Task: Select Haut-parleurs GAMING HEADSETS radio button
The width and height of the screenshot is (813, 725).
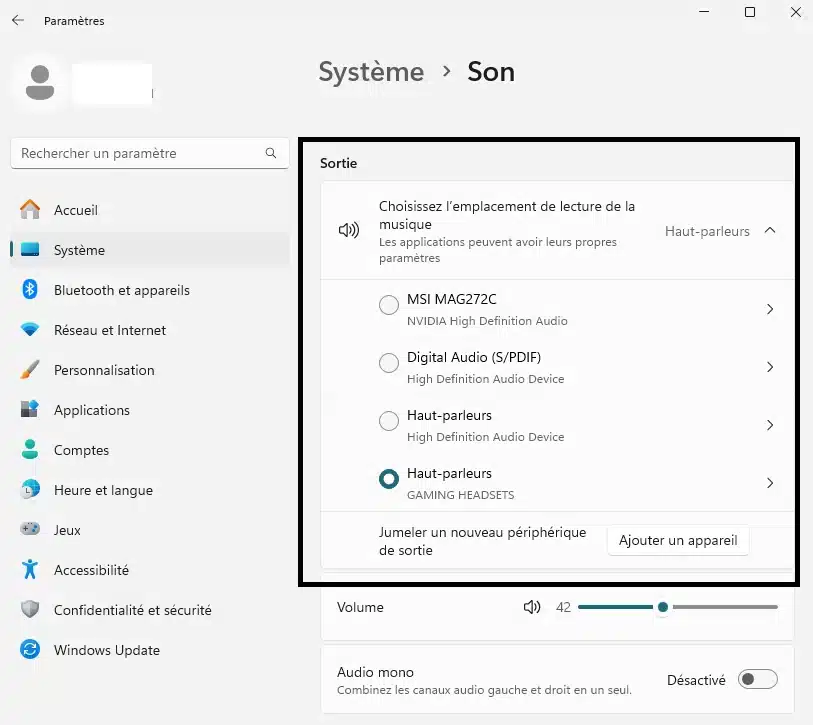Action: [389, 479]
